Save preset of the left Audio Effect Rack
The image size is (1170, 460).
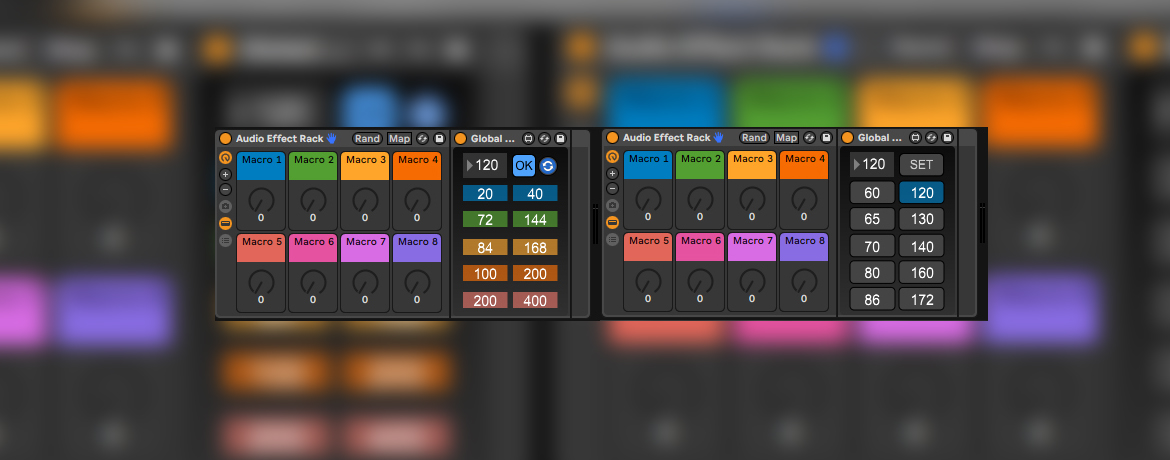tap(439, 138)
